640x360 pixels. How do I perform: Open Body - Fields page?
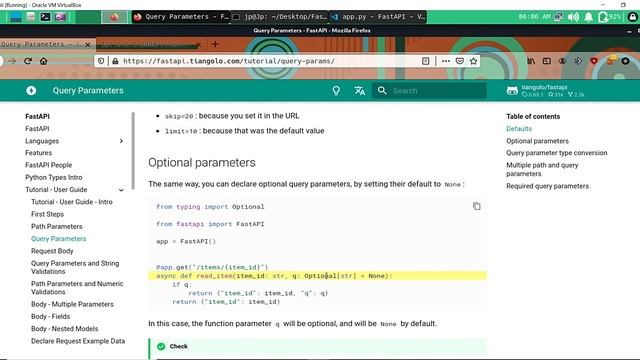[50, 316]
